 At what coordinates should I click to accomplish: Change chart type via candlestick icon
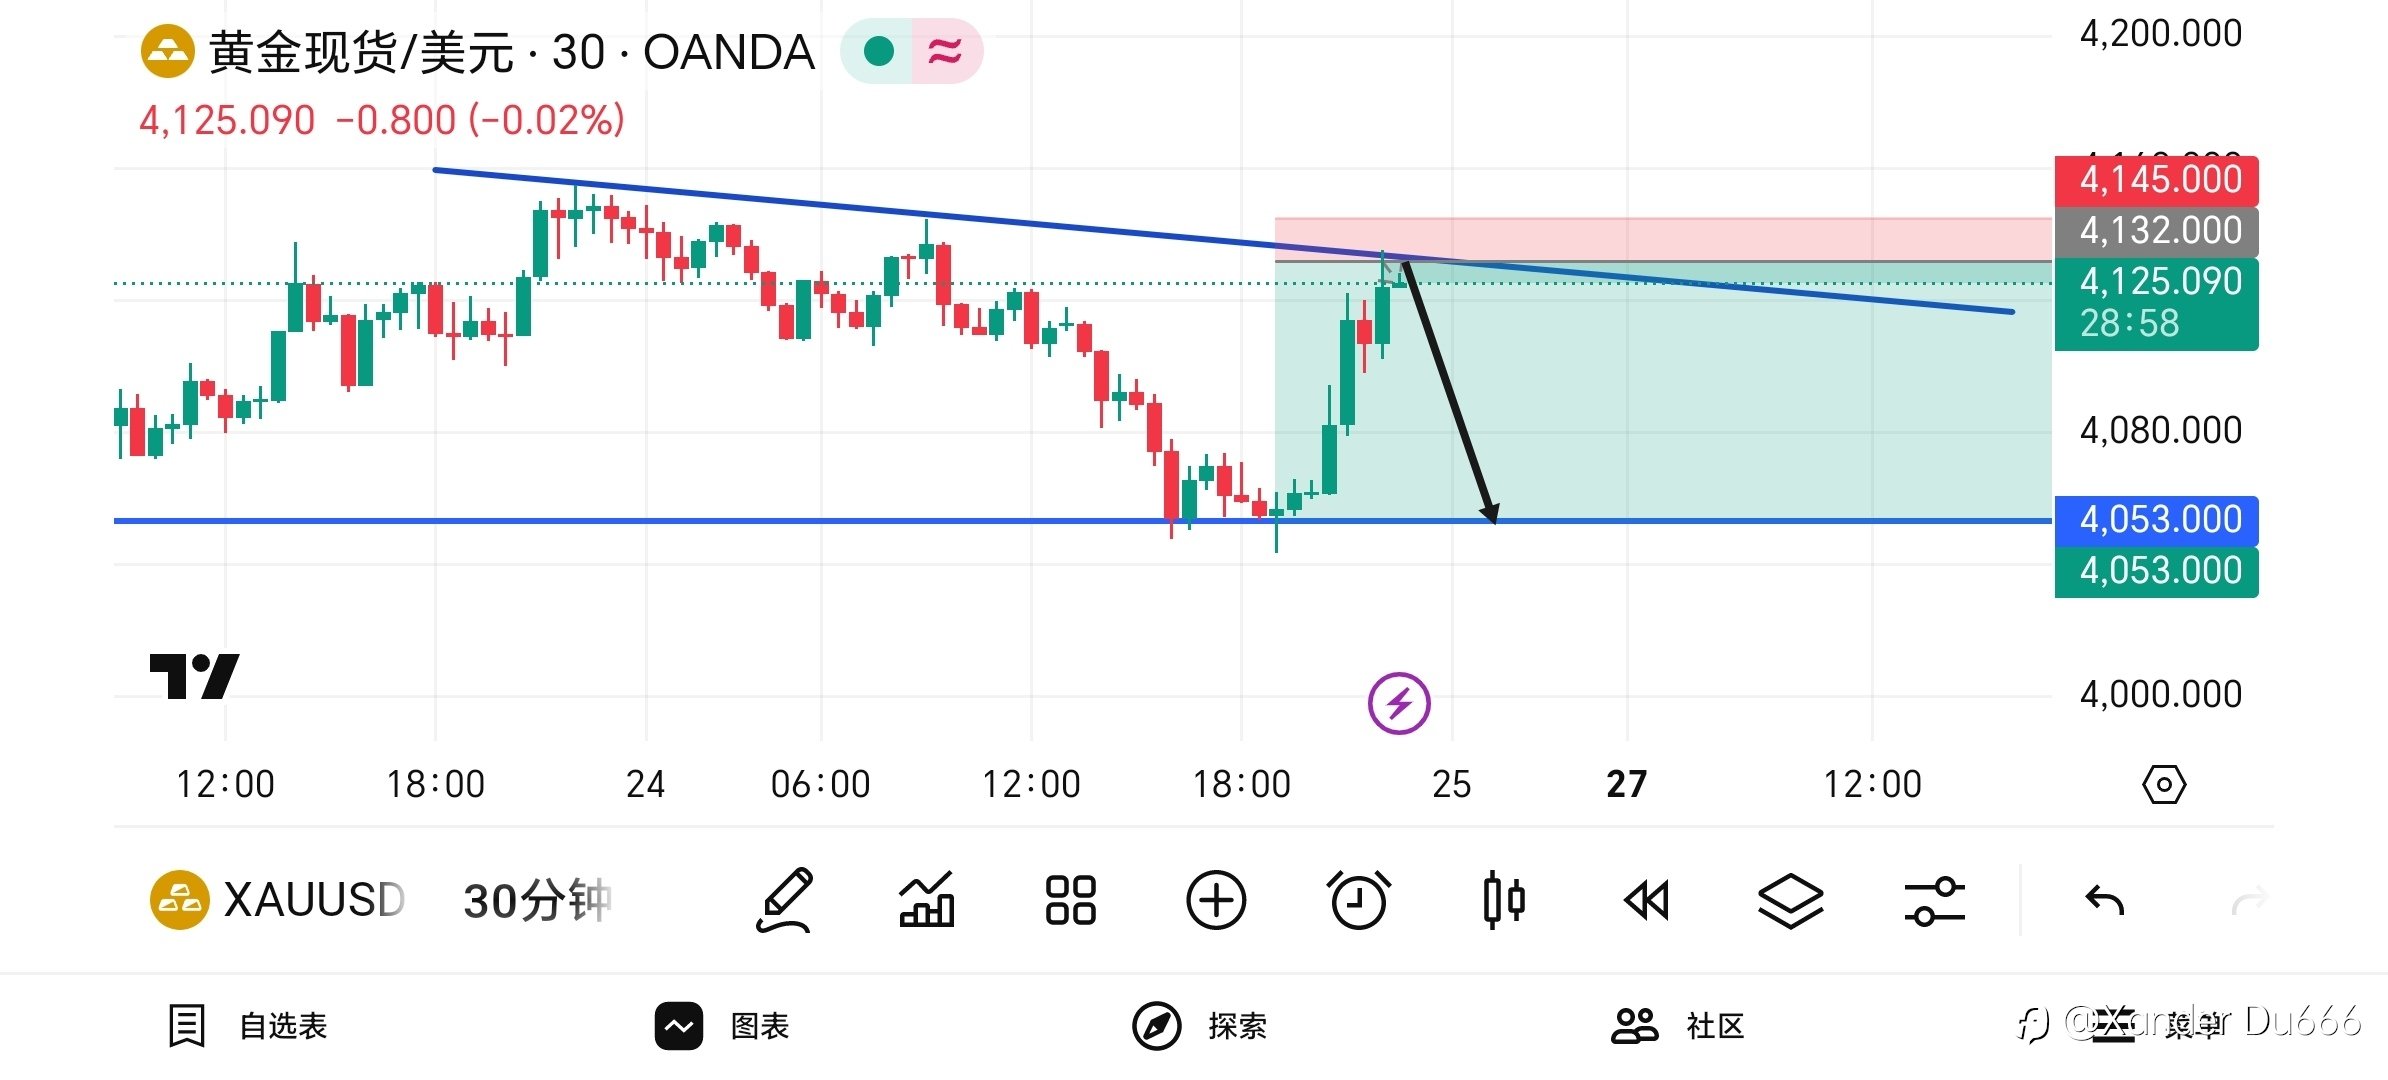[1503, 900]
